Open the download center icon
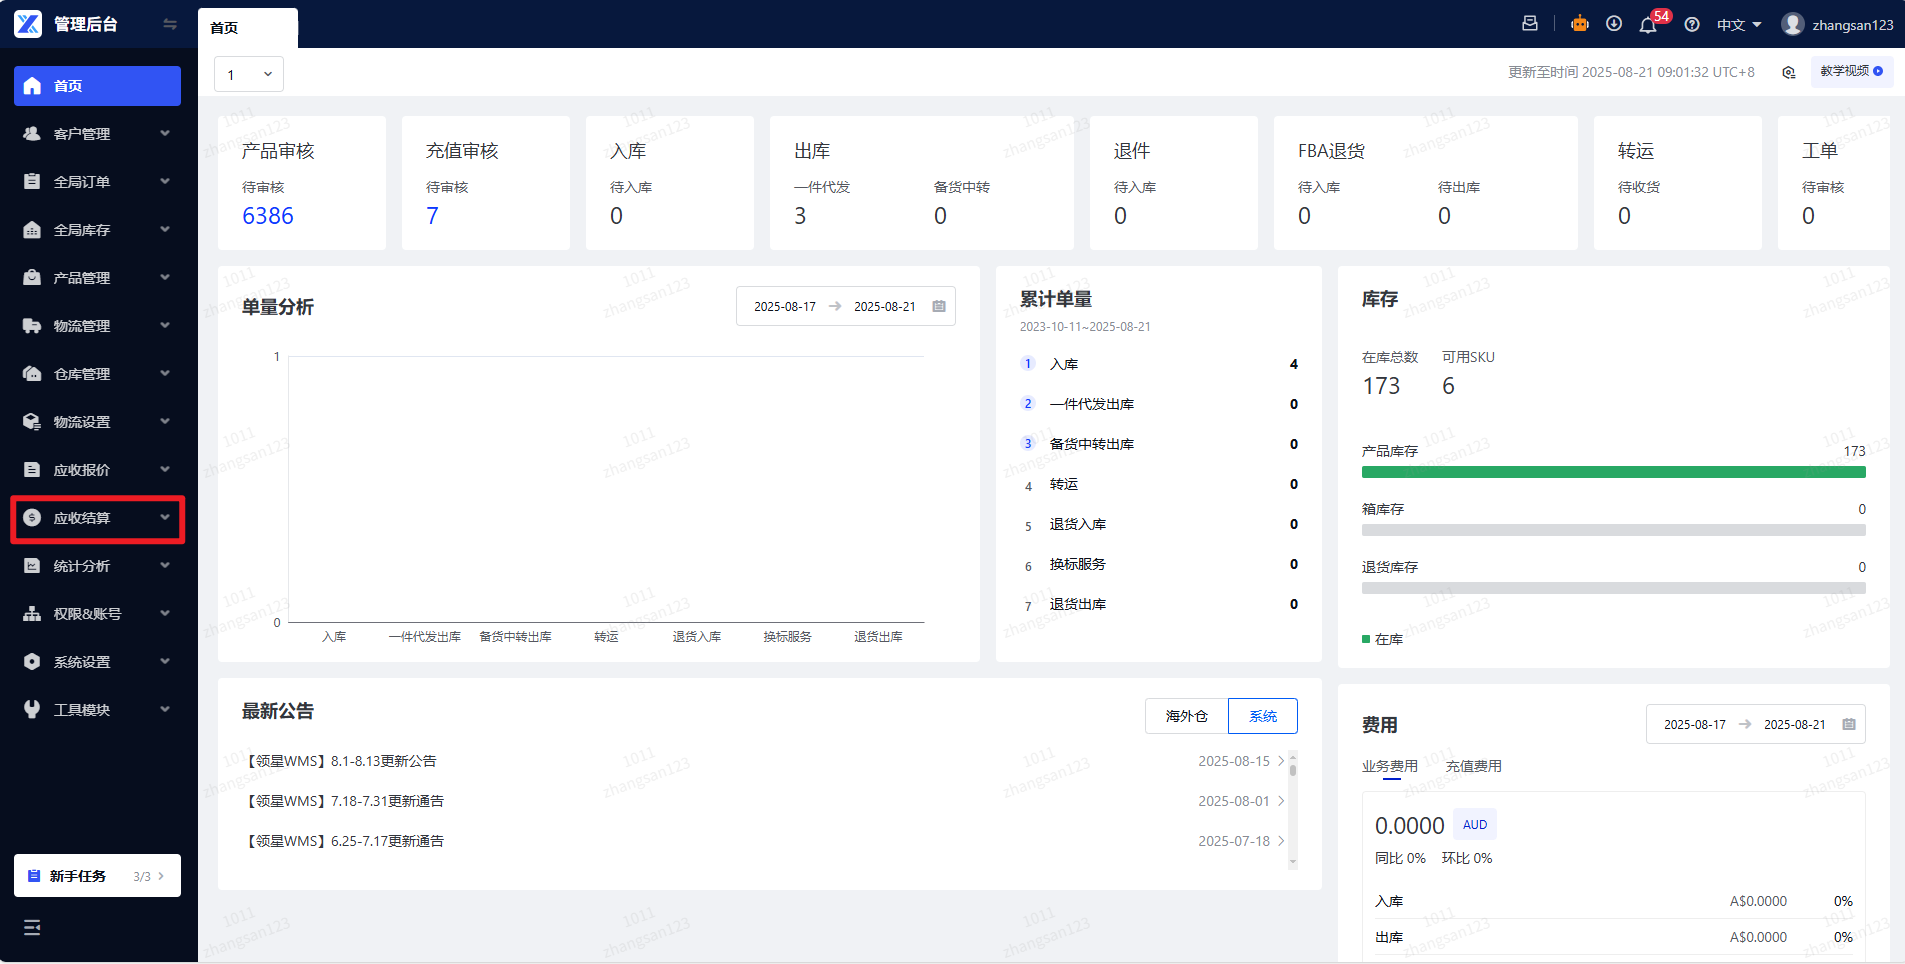1905x964 pixels. (x=1614, y=24)
